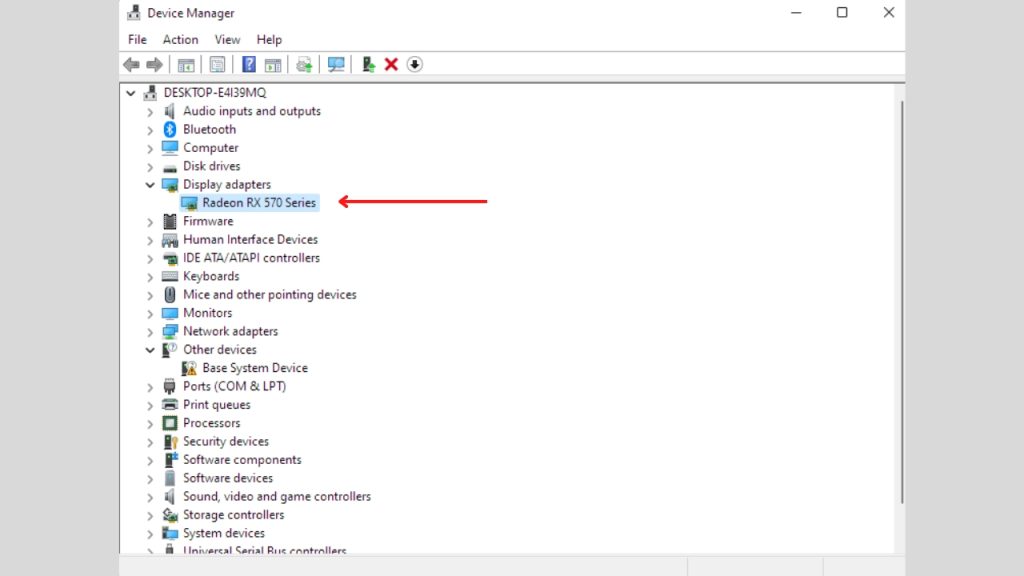1024x576 pixels.
Task: Expand the Computer category chevron
Action: pyautogui.click(x=150, y=148)
